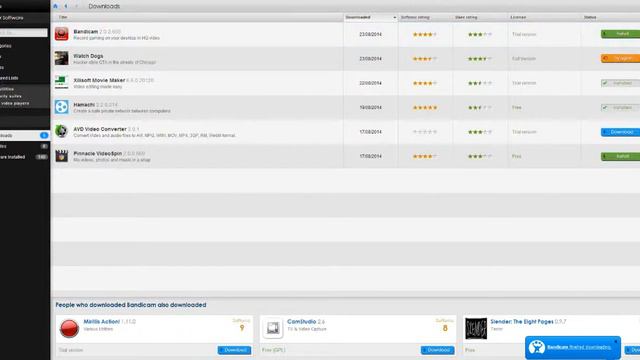Click 'Free' license in Hamachi row

point(517,108)
